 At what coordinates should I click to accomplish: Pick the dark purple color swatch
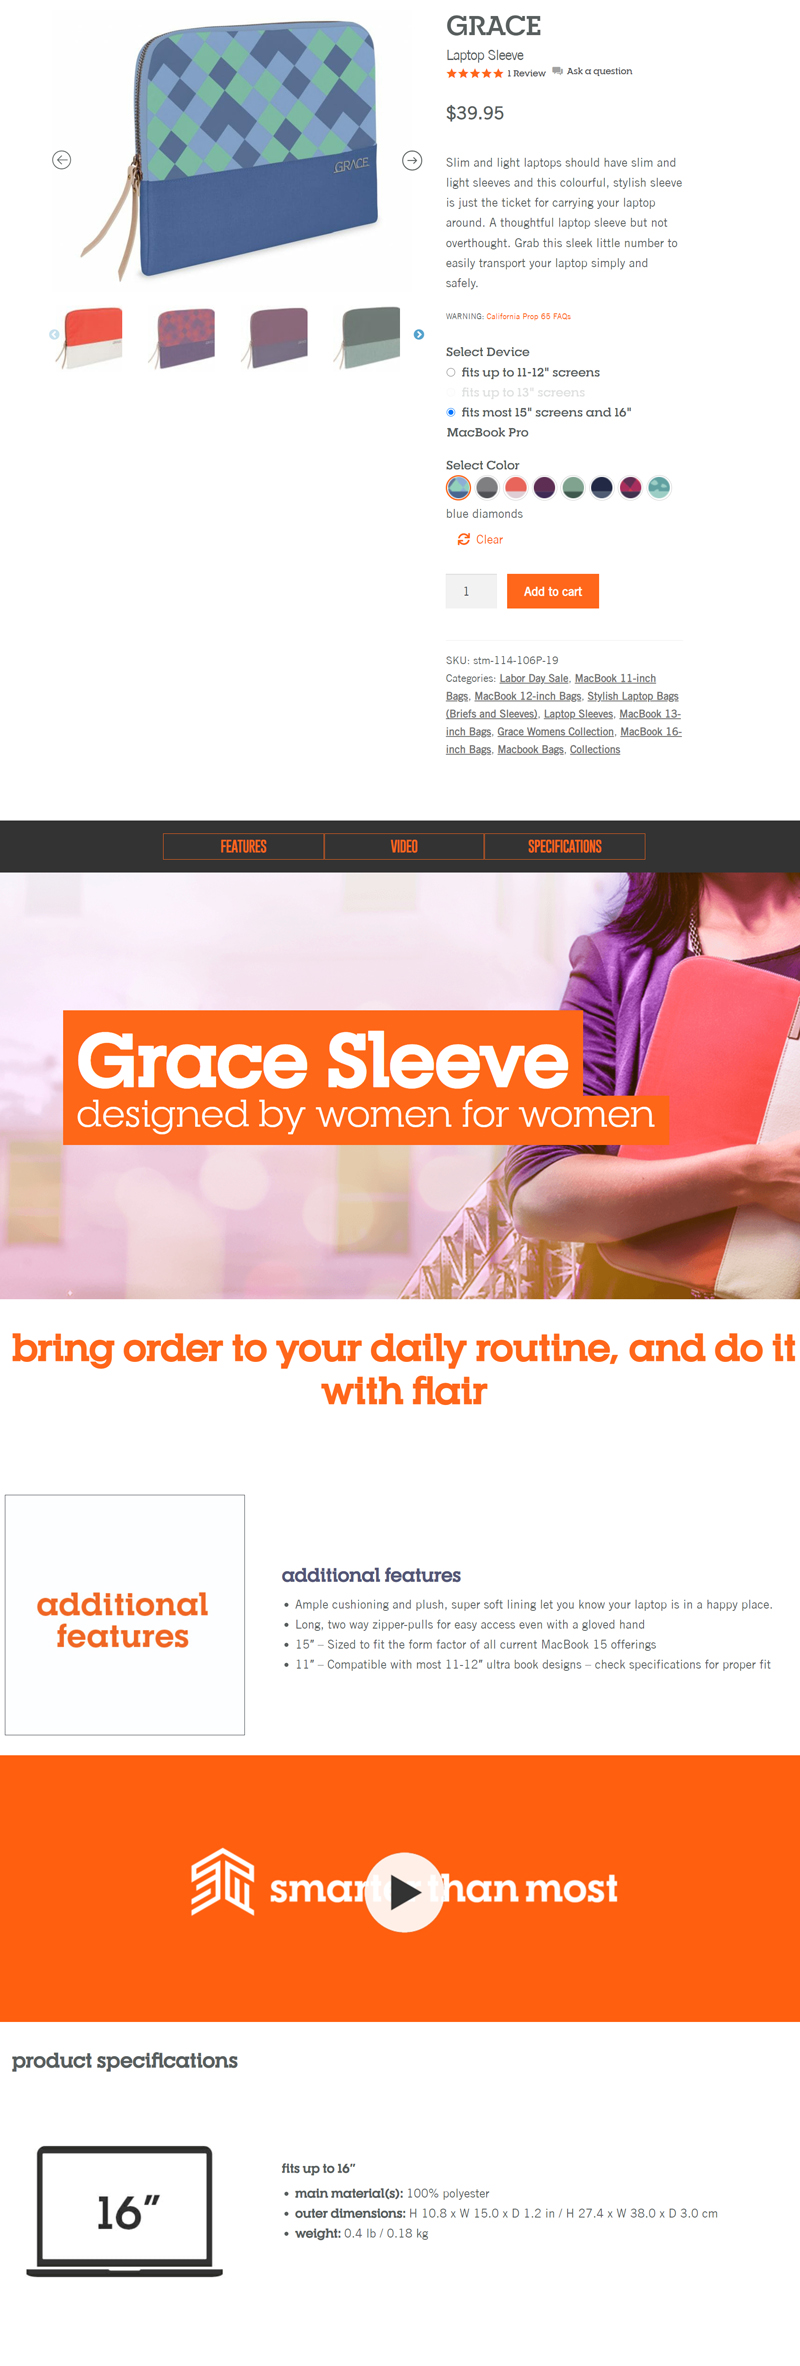(x=544, y=487)
